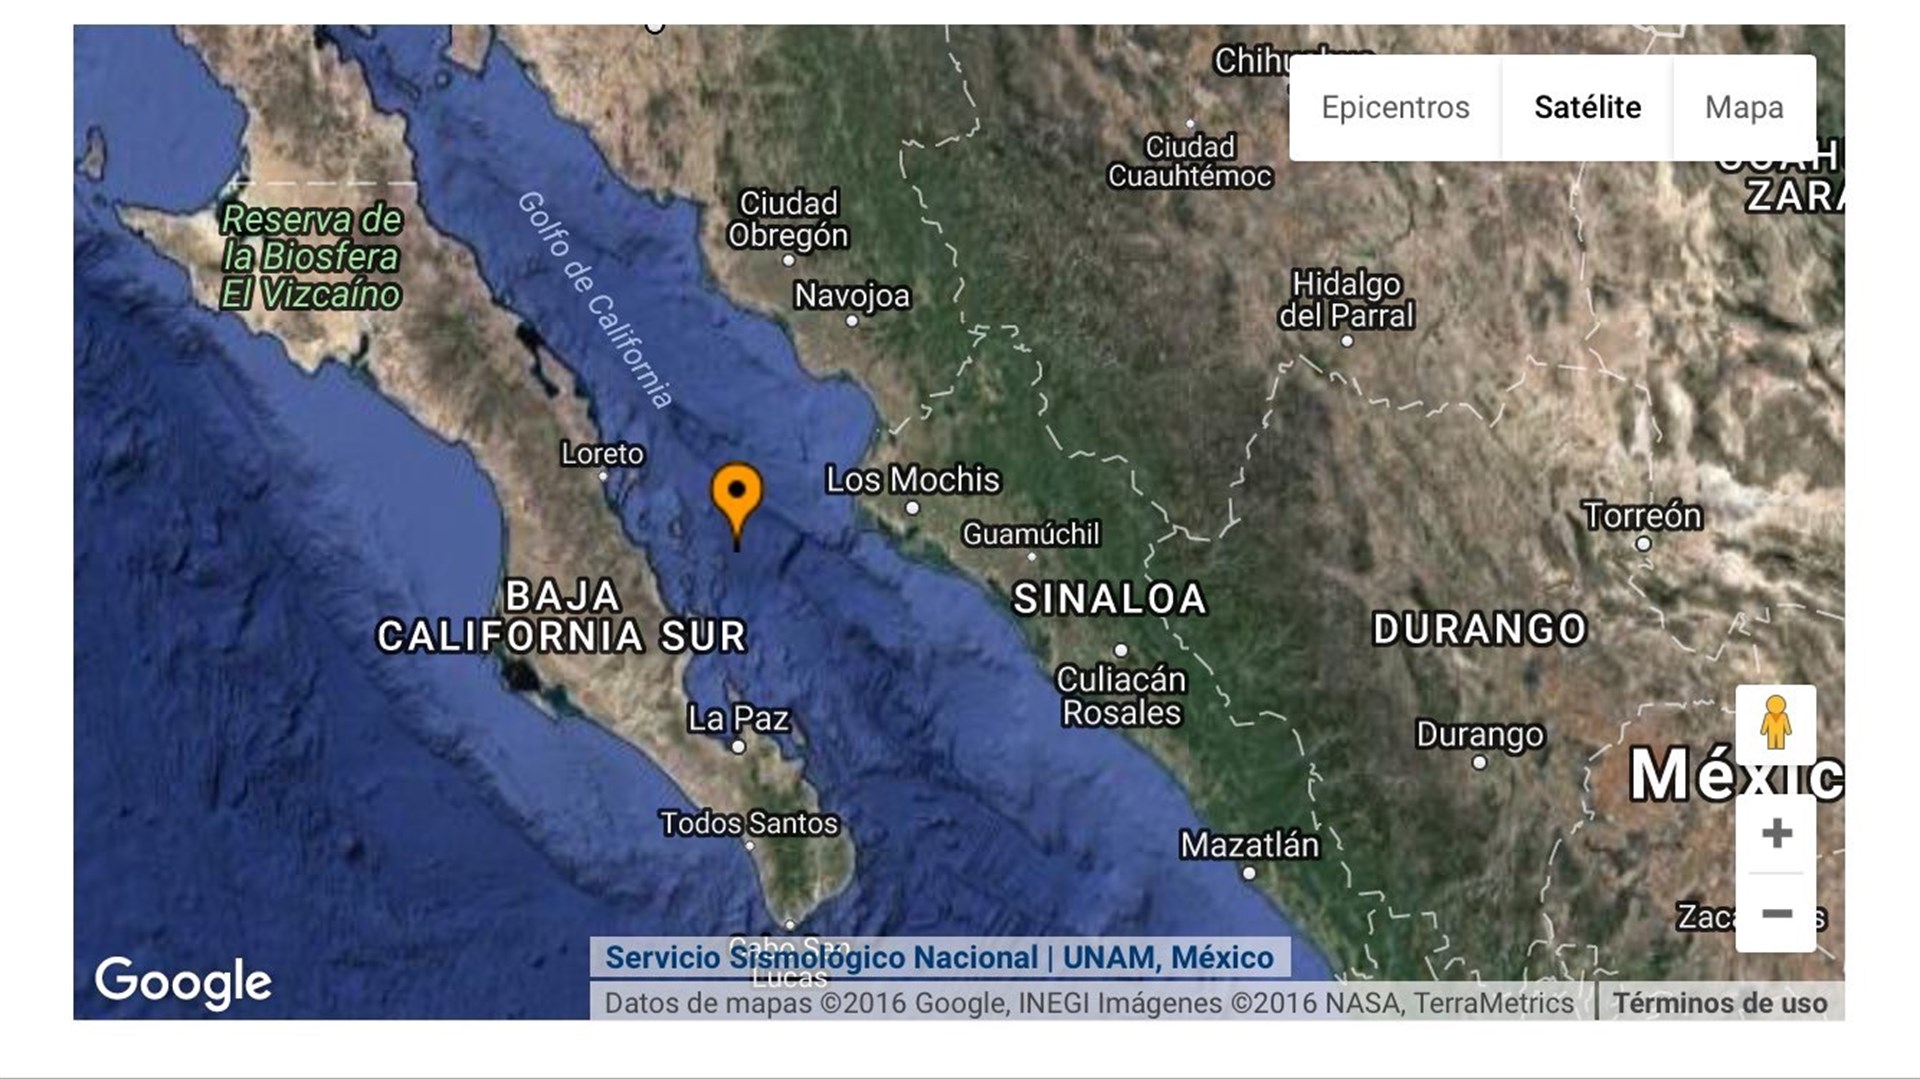
Task: Zoom in with the plus button
Action: point(1776,834)
